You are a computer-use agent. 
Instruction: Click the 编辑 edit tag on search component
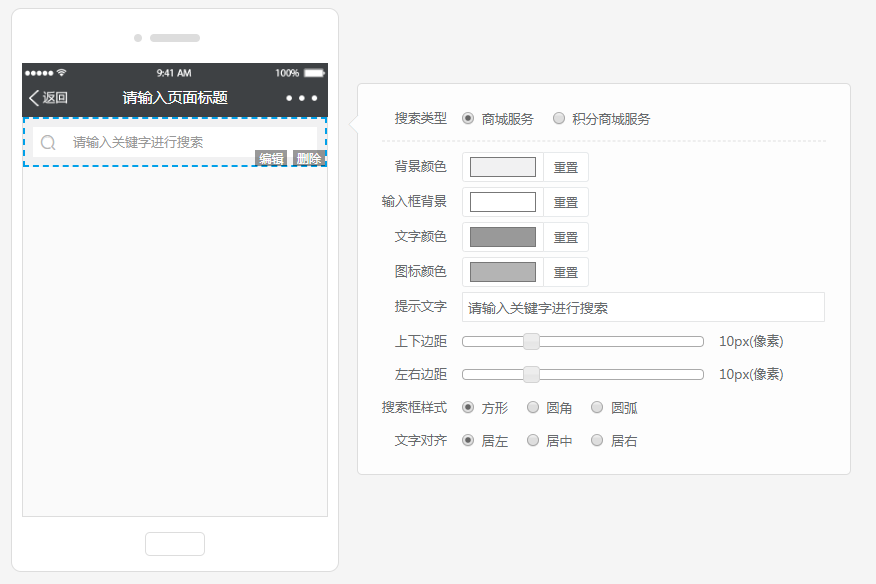point(271,159)
